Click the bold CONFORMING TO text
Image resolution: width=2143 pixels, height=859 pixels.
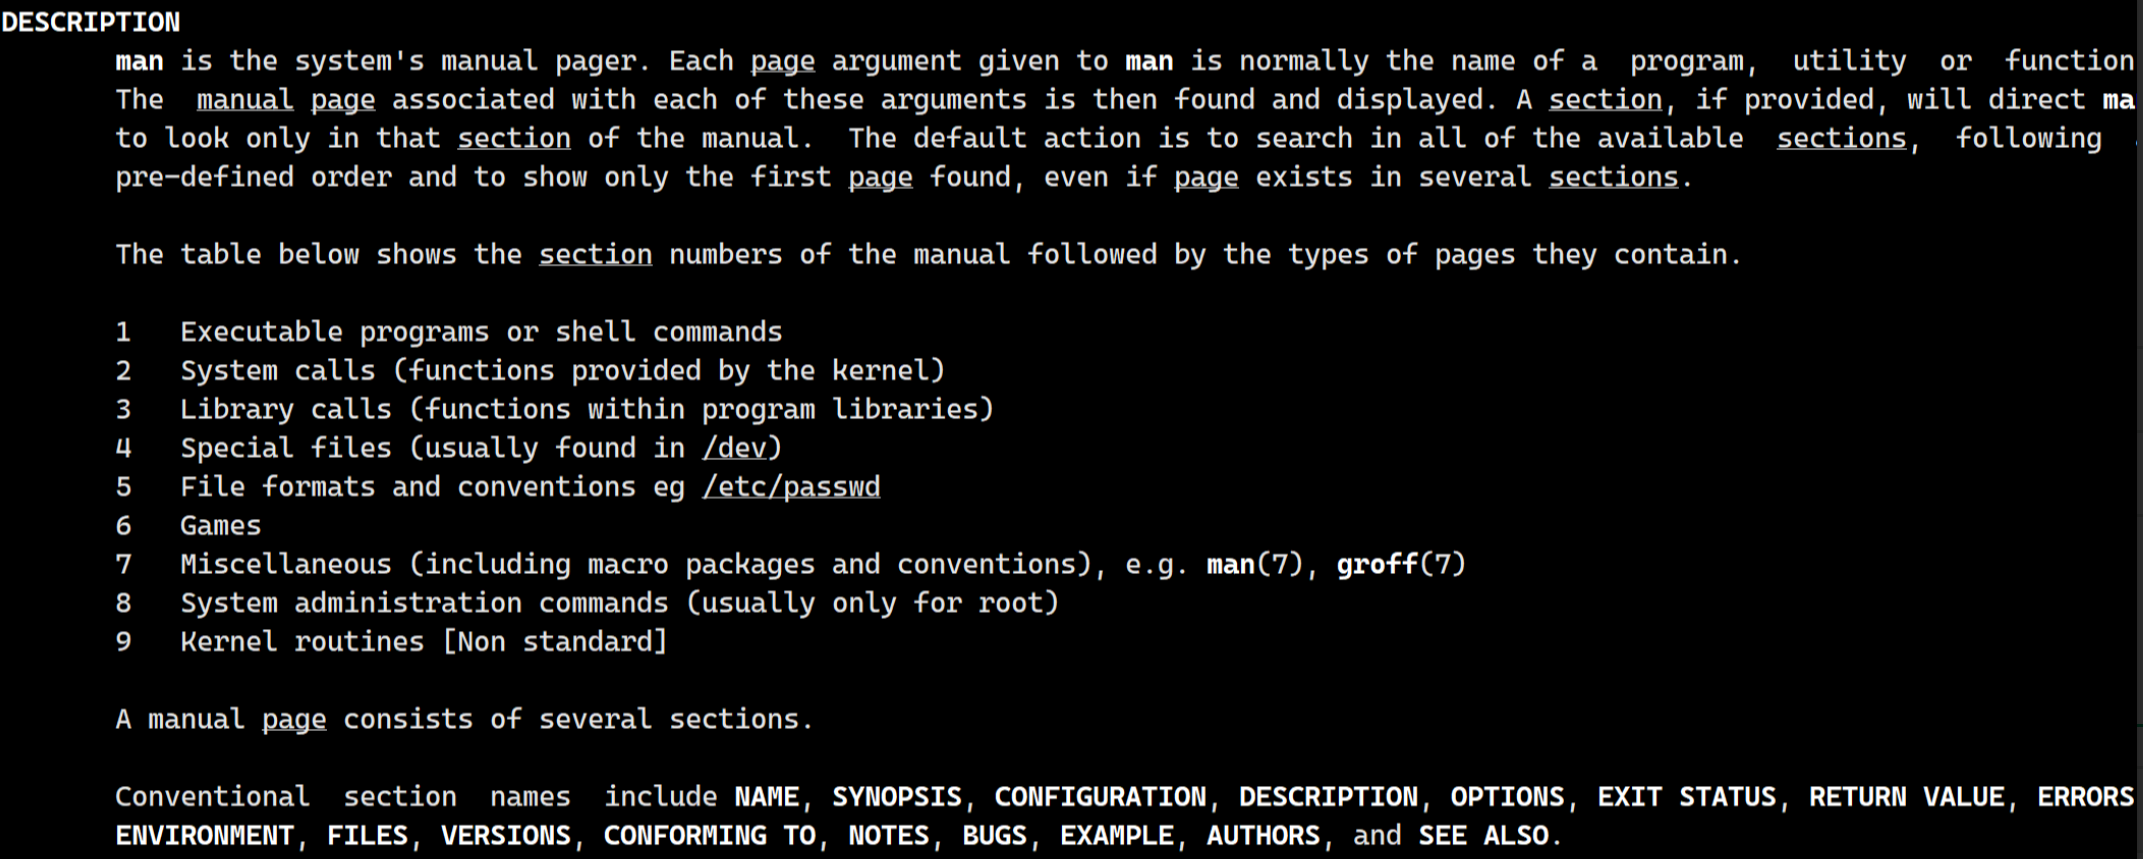(709, 836)
